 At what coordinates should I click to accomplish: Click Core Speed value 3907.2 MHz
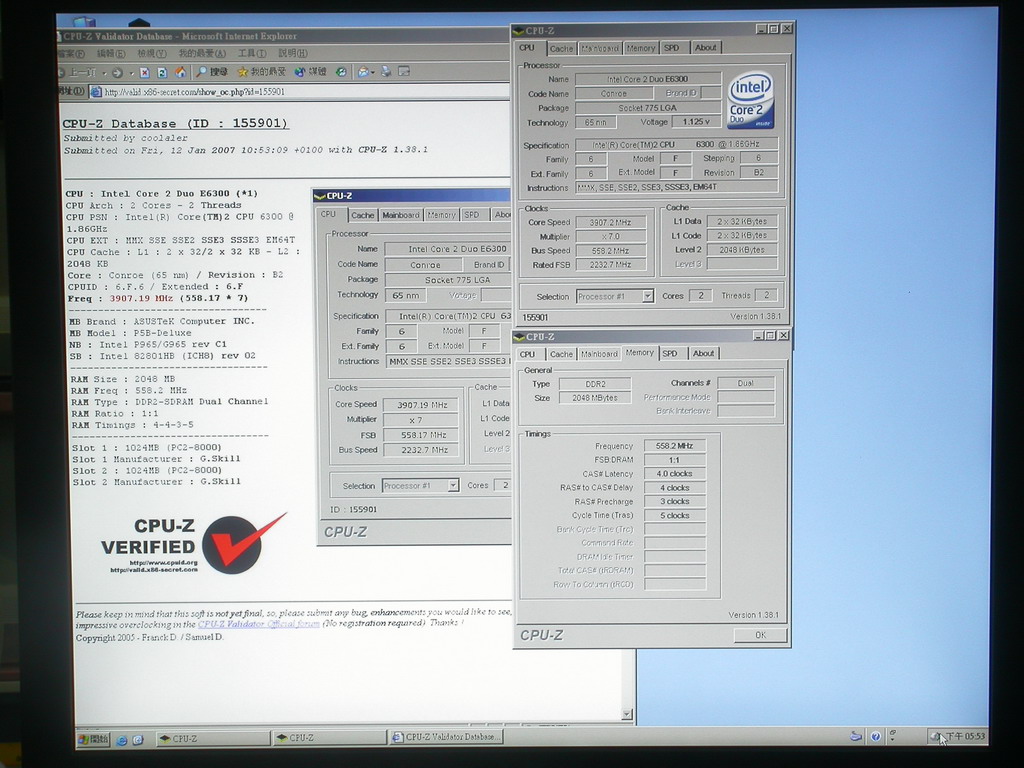point(611,223)
